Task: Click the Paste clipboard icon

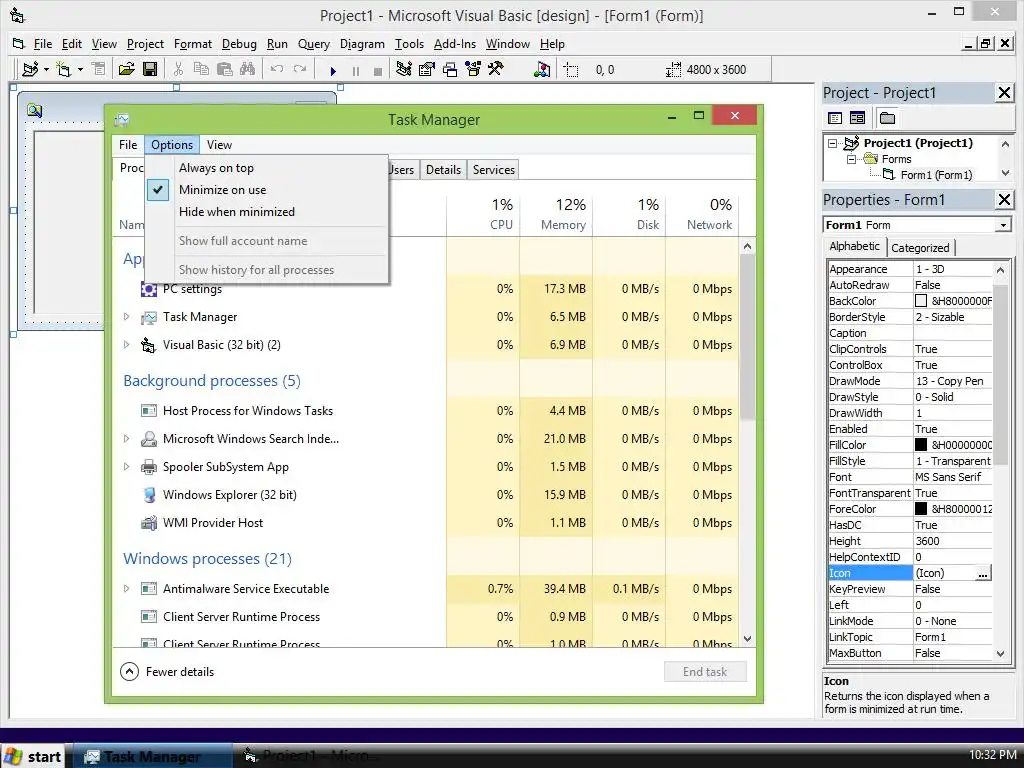Action: tap(225, 69)
